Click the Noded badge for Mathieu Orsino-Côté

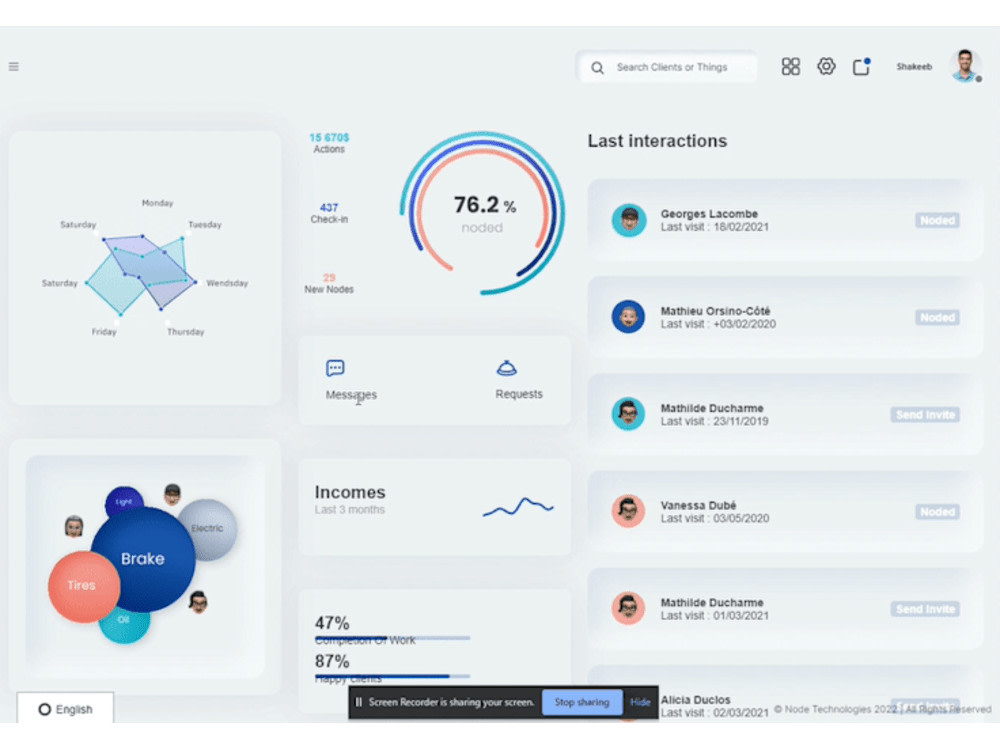click(938, 318)
